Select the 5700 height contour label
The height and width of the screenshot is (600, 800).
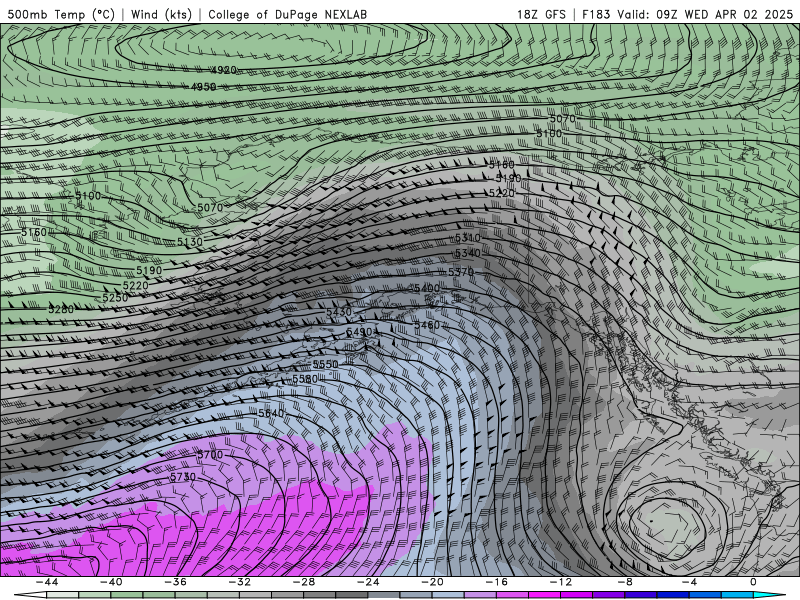(x=210, y=454)
